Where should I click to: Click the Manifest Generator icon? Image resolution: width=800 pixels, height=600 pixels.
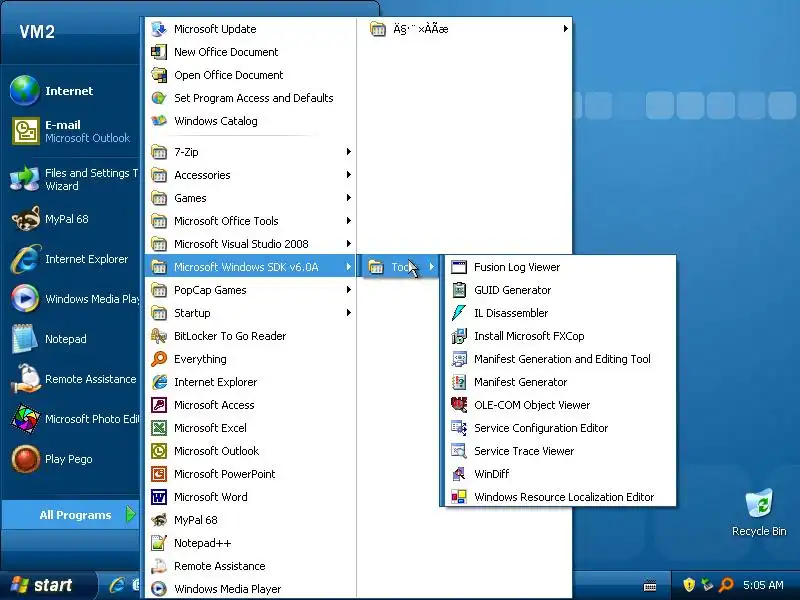(459, 382)
